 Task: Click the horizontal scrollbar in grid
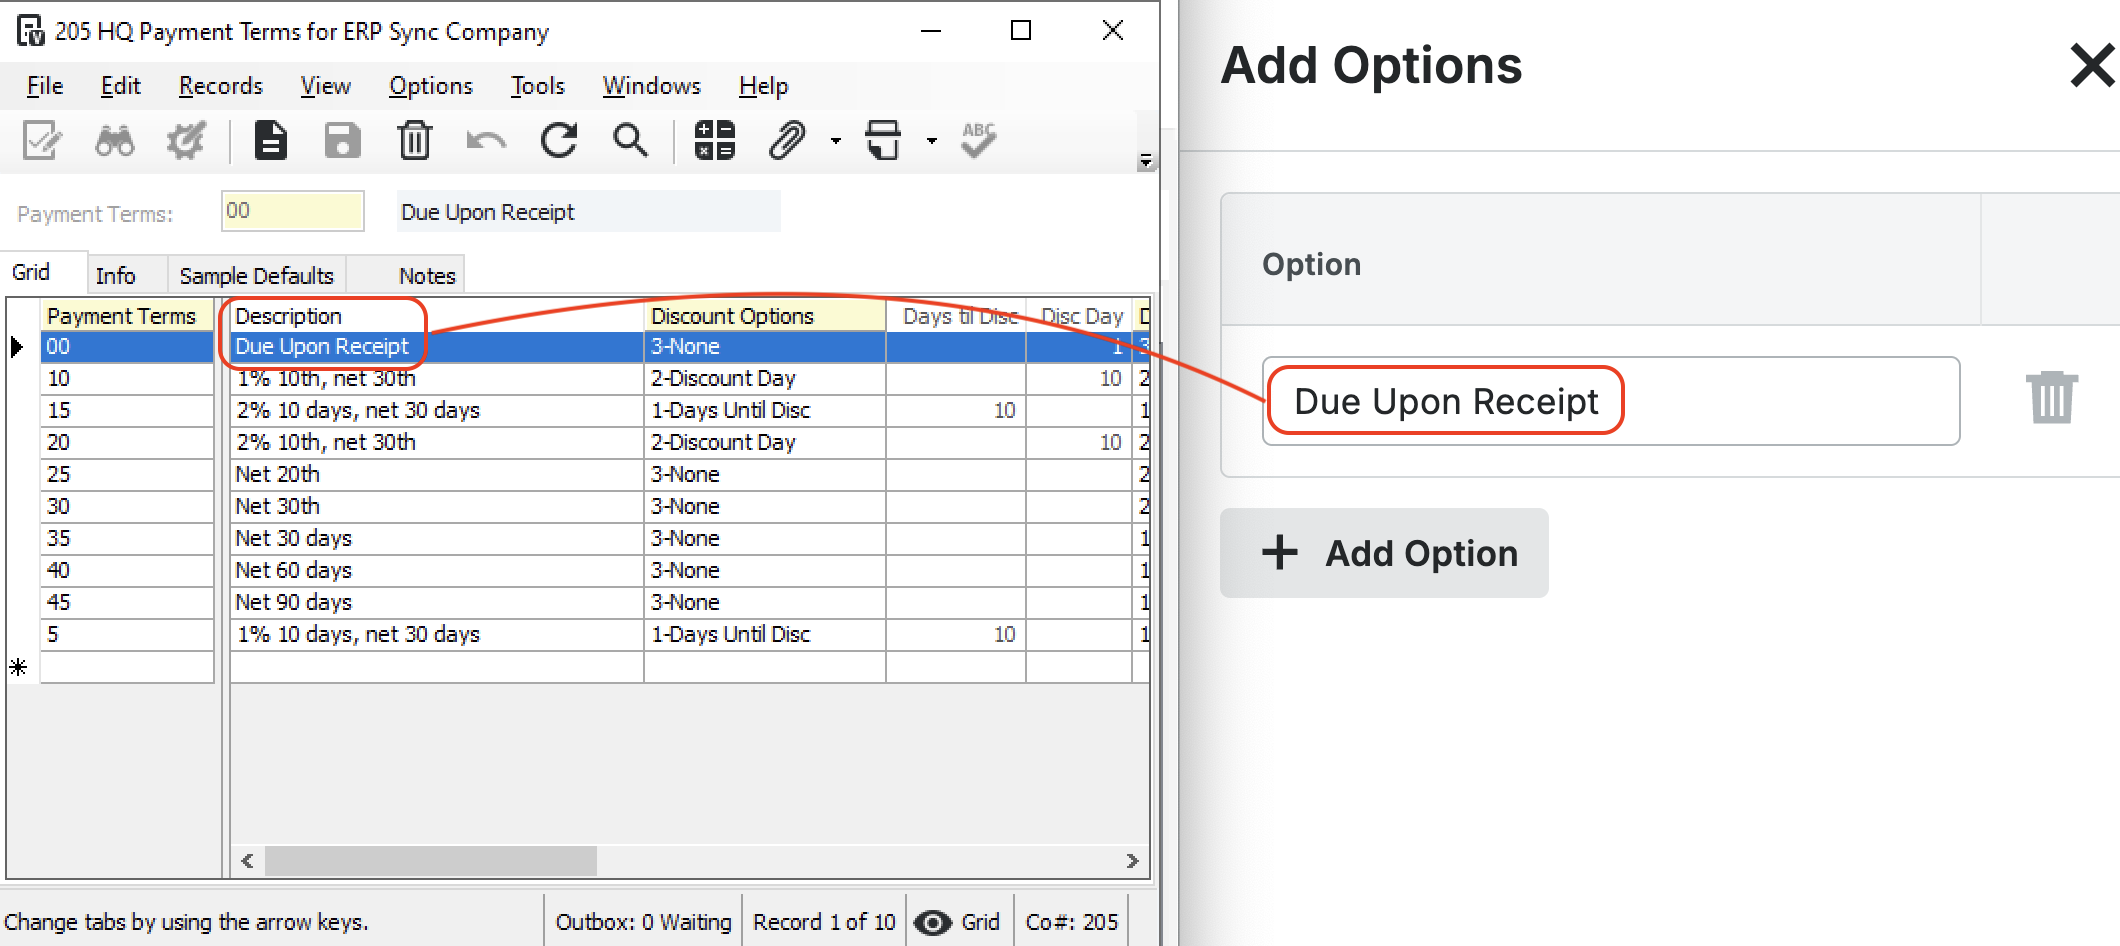(x=430, y=860)
